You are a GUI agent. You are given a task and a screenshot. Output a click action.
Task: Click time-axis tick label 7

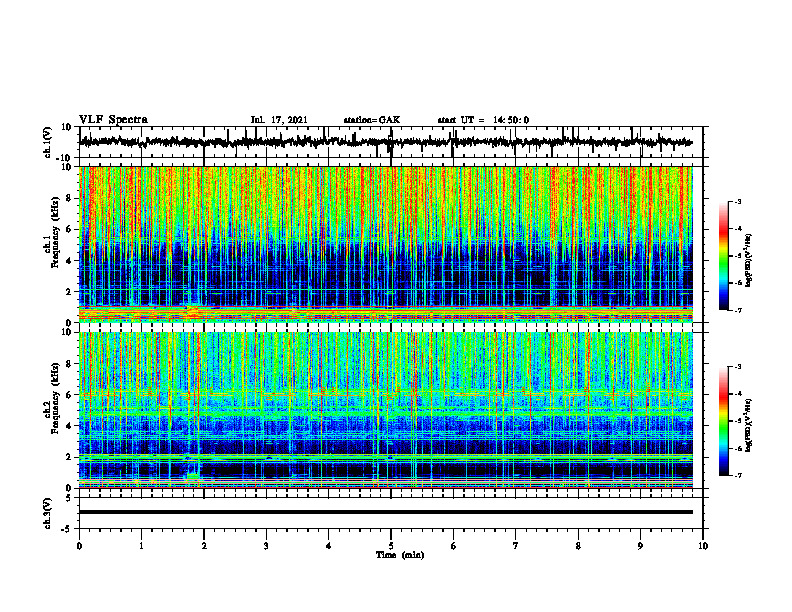tap(516, 546)
